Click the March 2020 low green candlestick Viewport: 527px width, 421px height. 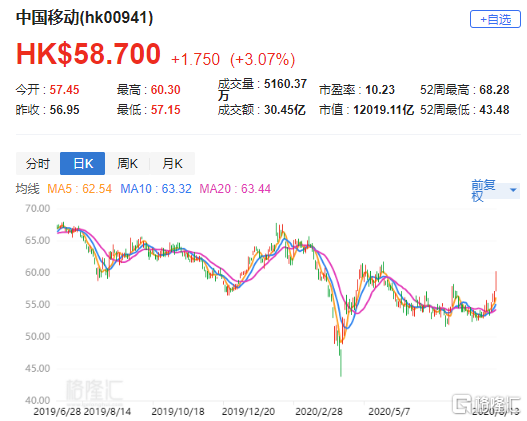(x=341, y=363)
